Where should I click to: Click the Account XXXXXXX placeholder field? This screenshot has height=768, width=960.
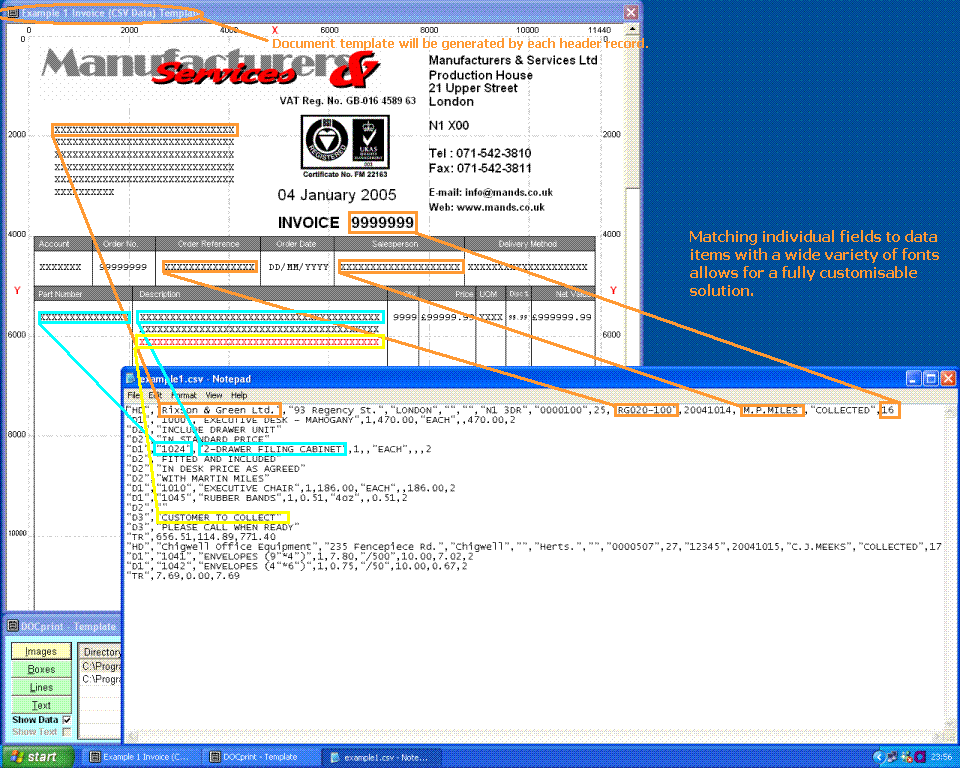click(60, 267)
